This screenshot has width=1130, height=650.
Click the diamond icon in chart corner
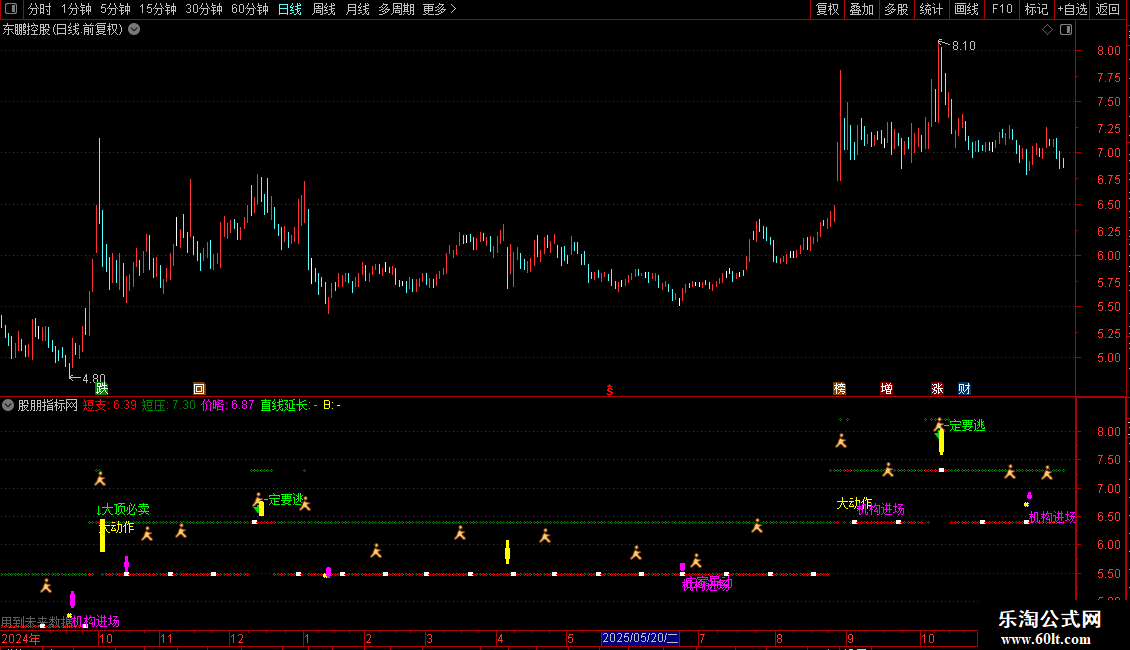click(x=1047, y=30)
